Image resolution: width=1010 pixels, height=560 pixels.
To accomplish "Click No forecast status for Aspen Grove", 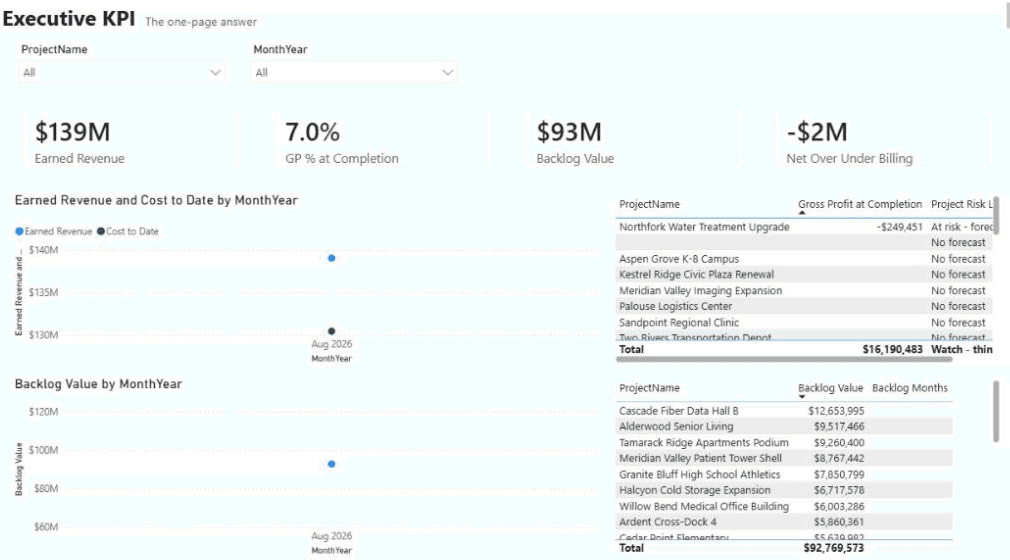I will (958, 259).
